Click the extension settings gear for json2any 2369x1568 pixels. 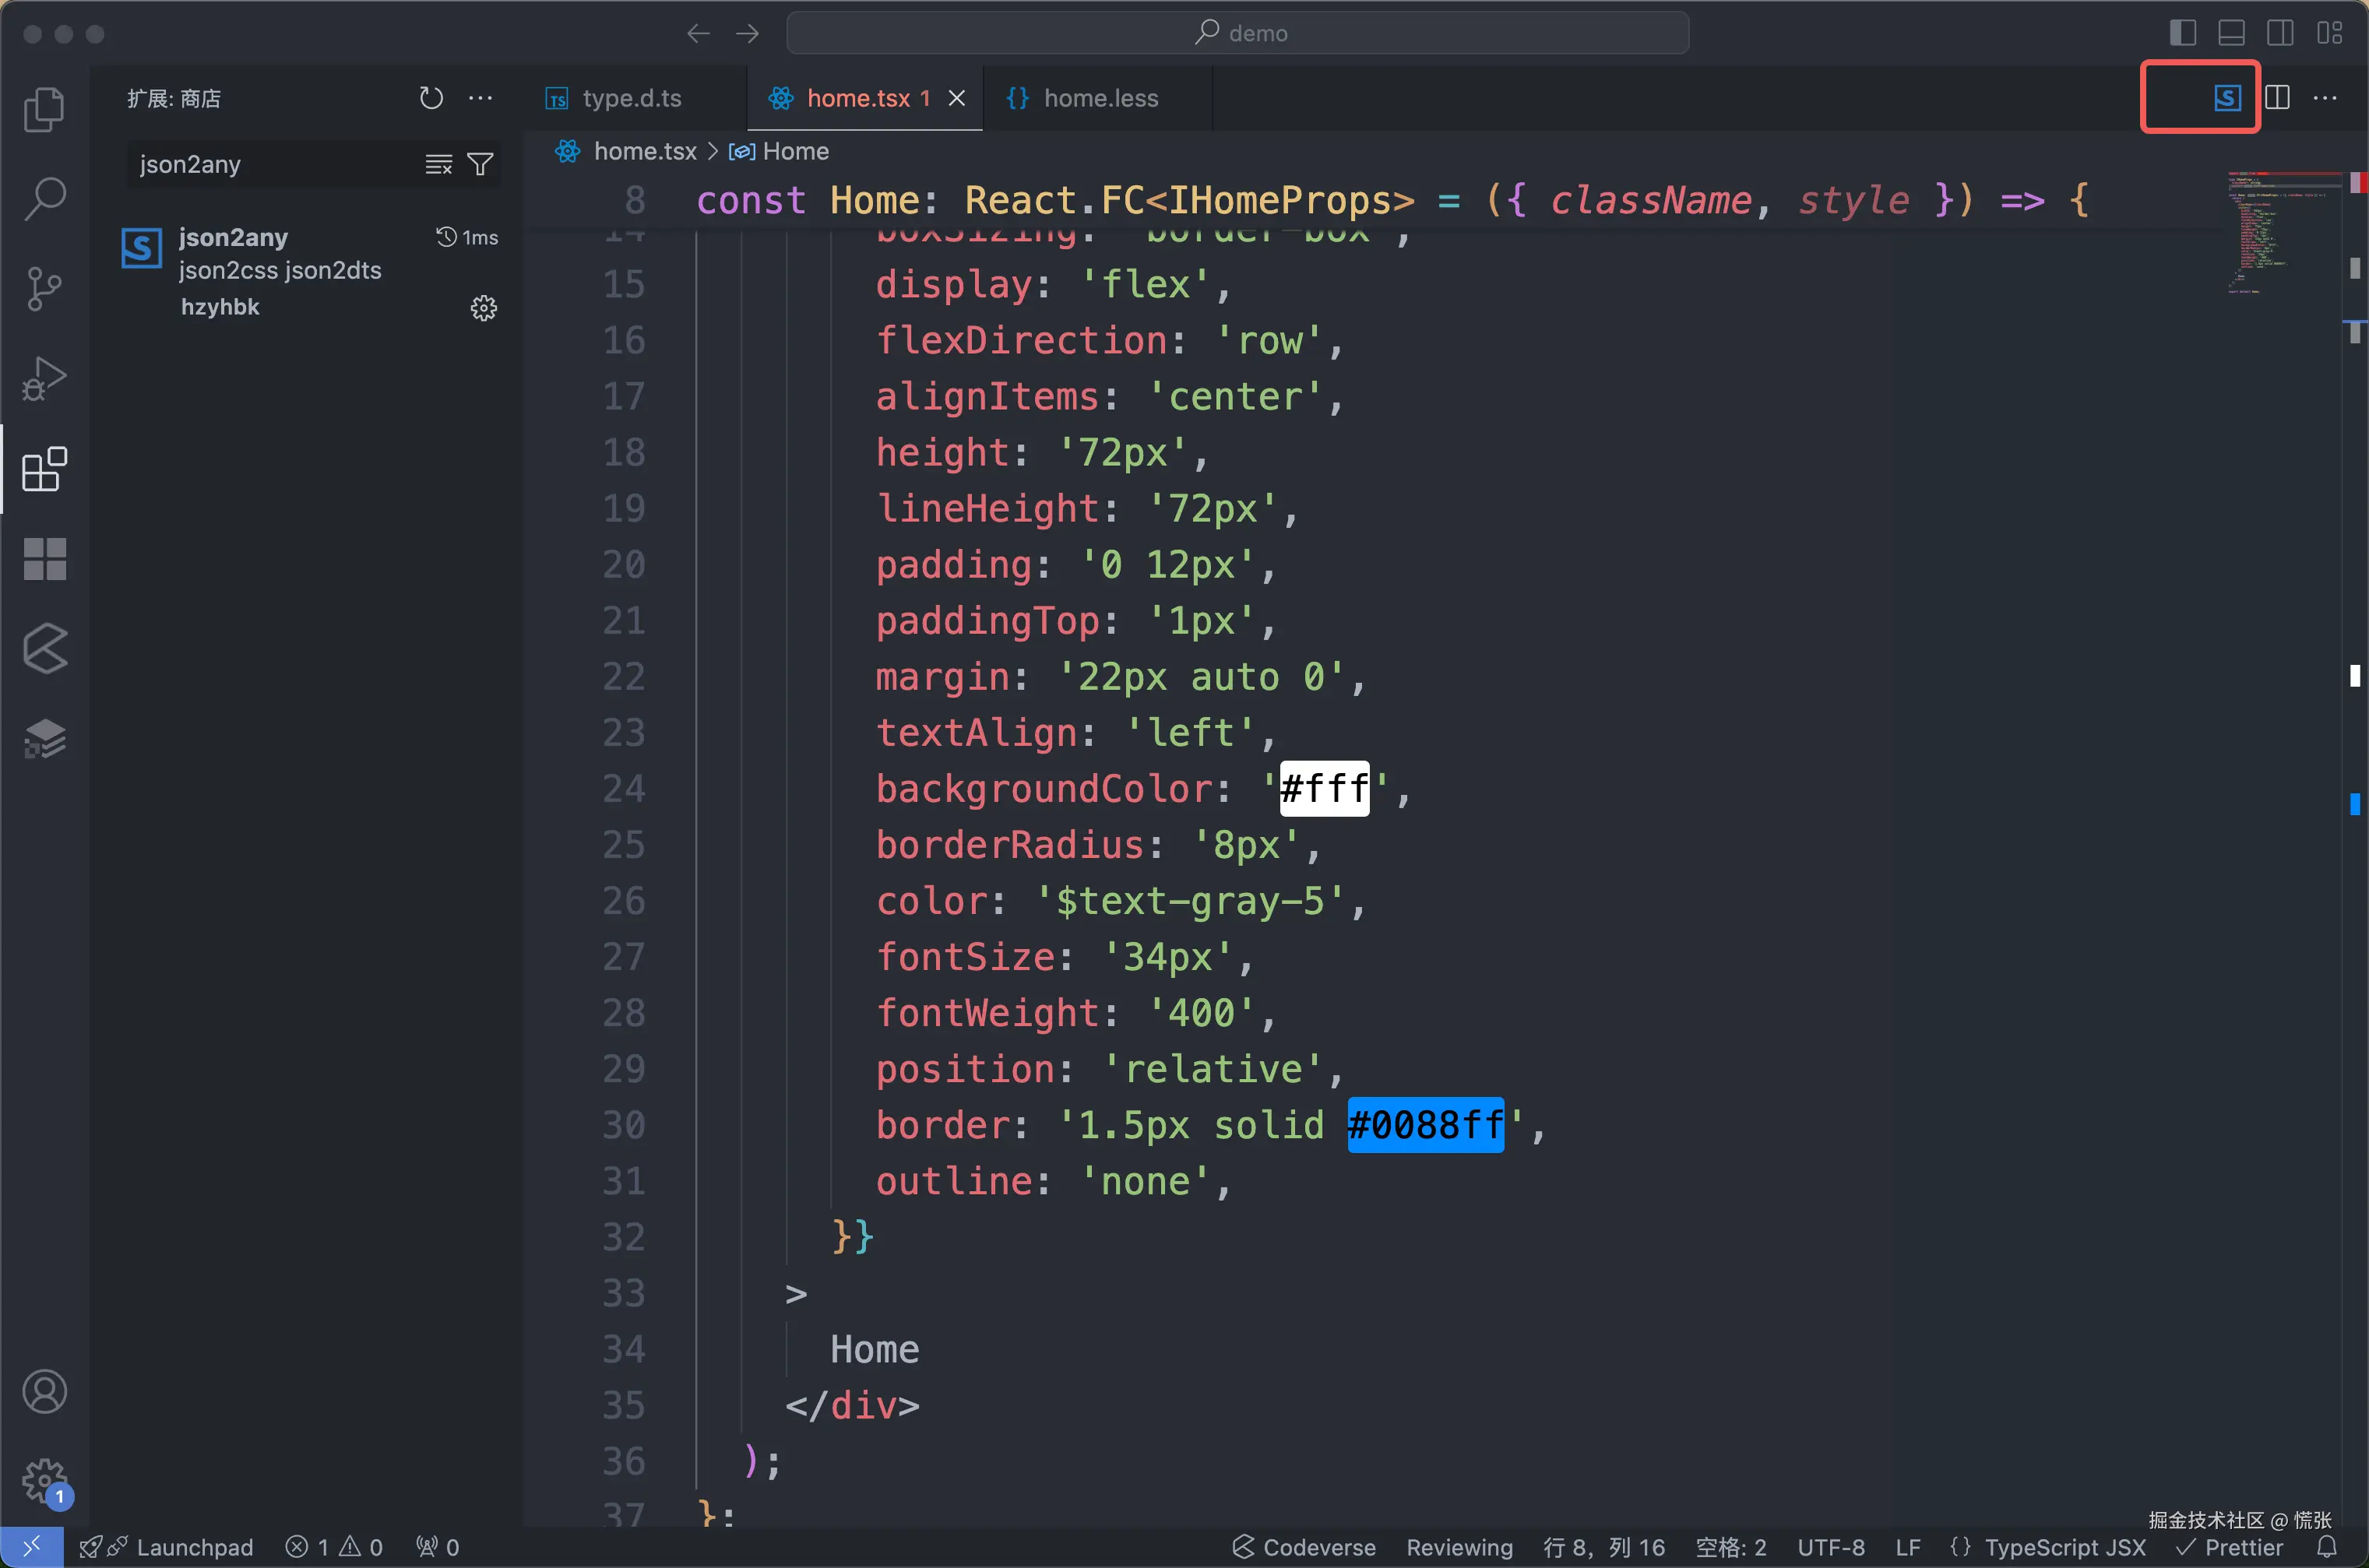pyautogui.click(x=483, y=307)
